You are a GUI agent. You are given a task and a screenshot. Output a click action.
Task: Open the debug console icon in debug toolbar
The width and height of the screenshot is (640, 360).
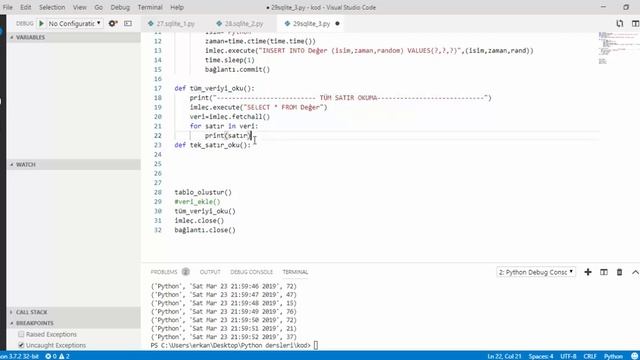pyautogui.click(x=128, y=24)
